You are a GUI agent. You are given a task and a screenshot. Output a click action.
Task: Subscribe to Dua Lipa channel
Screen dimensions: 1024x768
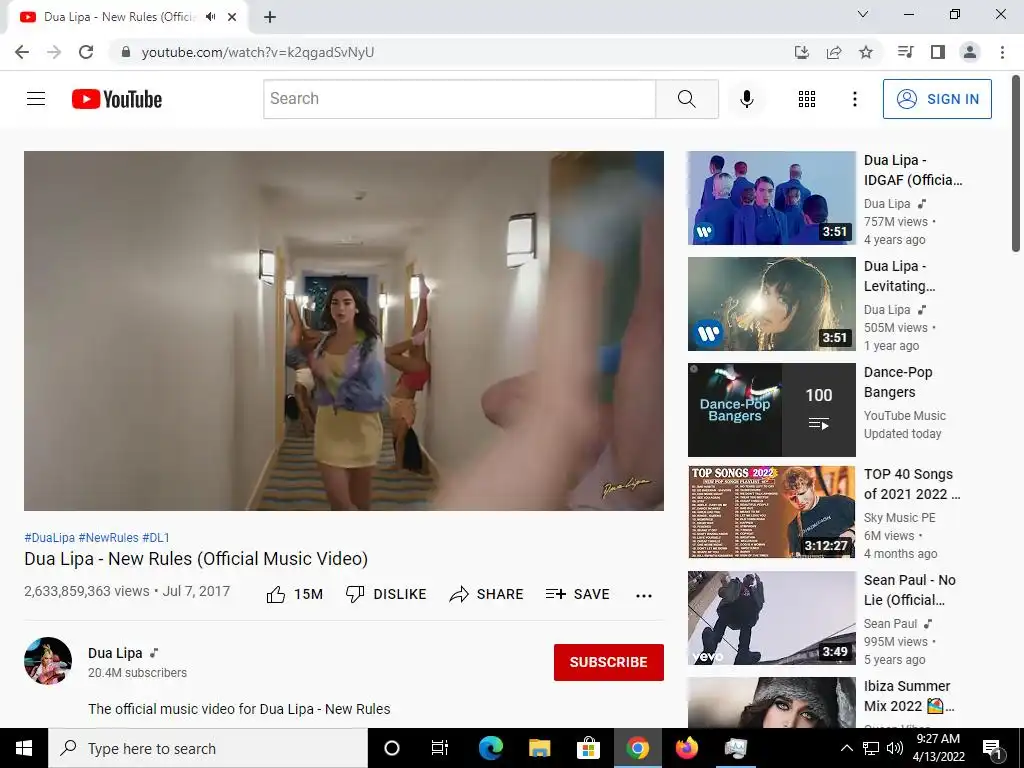609,662
